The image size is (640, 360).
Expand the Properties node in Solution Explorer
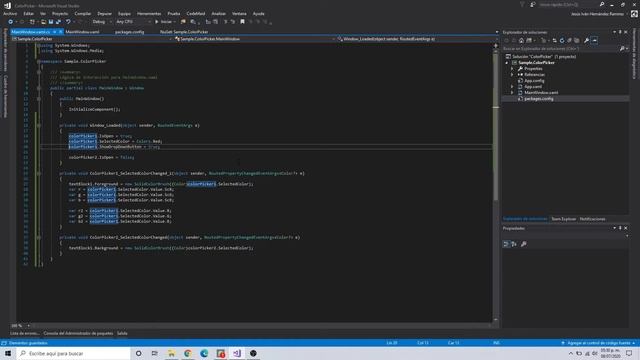[x=512, y=69]
